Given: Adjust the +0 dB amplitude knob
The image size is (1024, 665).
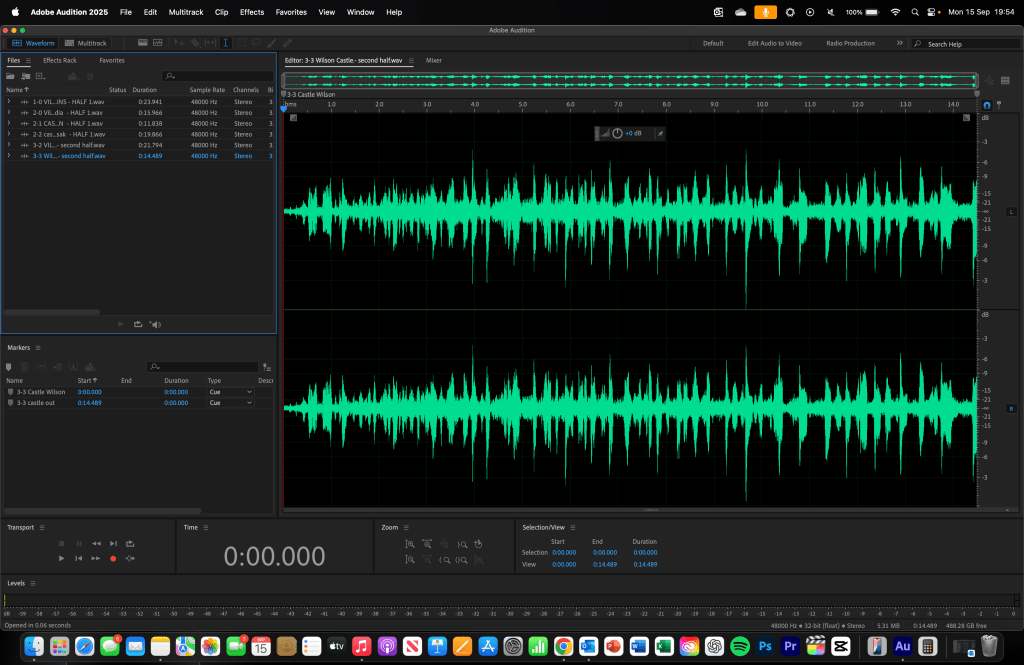Looking at the screenshot, I should [x=617, y=133].
